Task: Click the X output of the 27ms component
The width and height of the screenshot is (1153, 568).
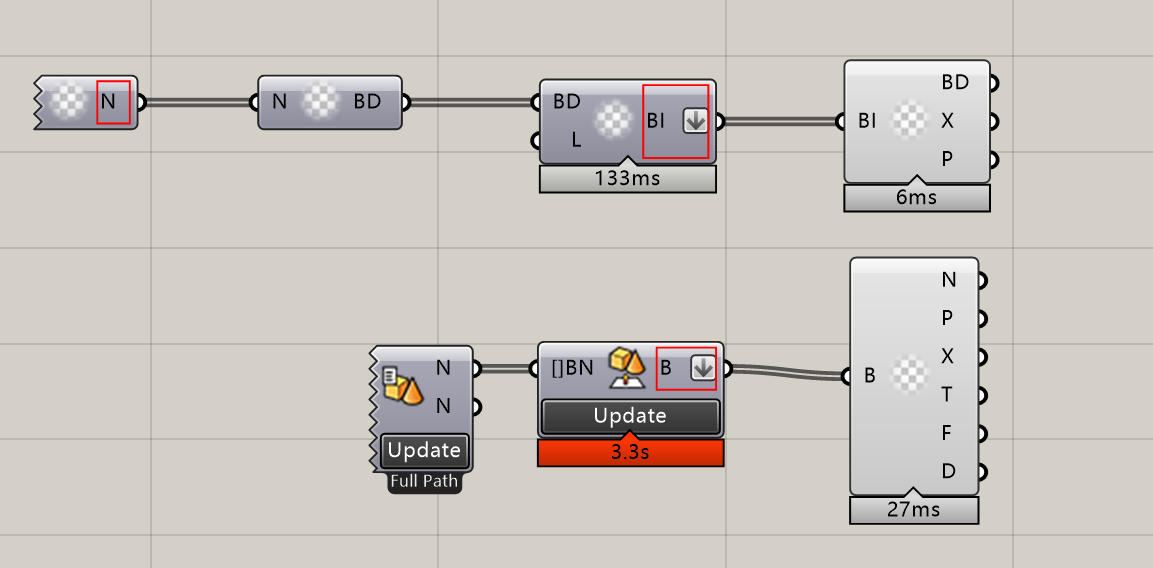Action: tap(948, 356)
